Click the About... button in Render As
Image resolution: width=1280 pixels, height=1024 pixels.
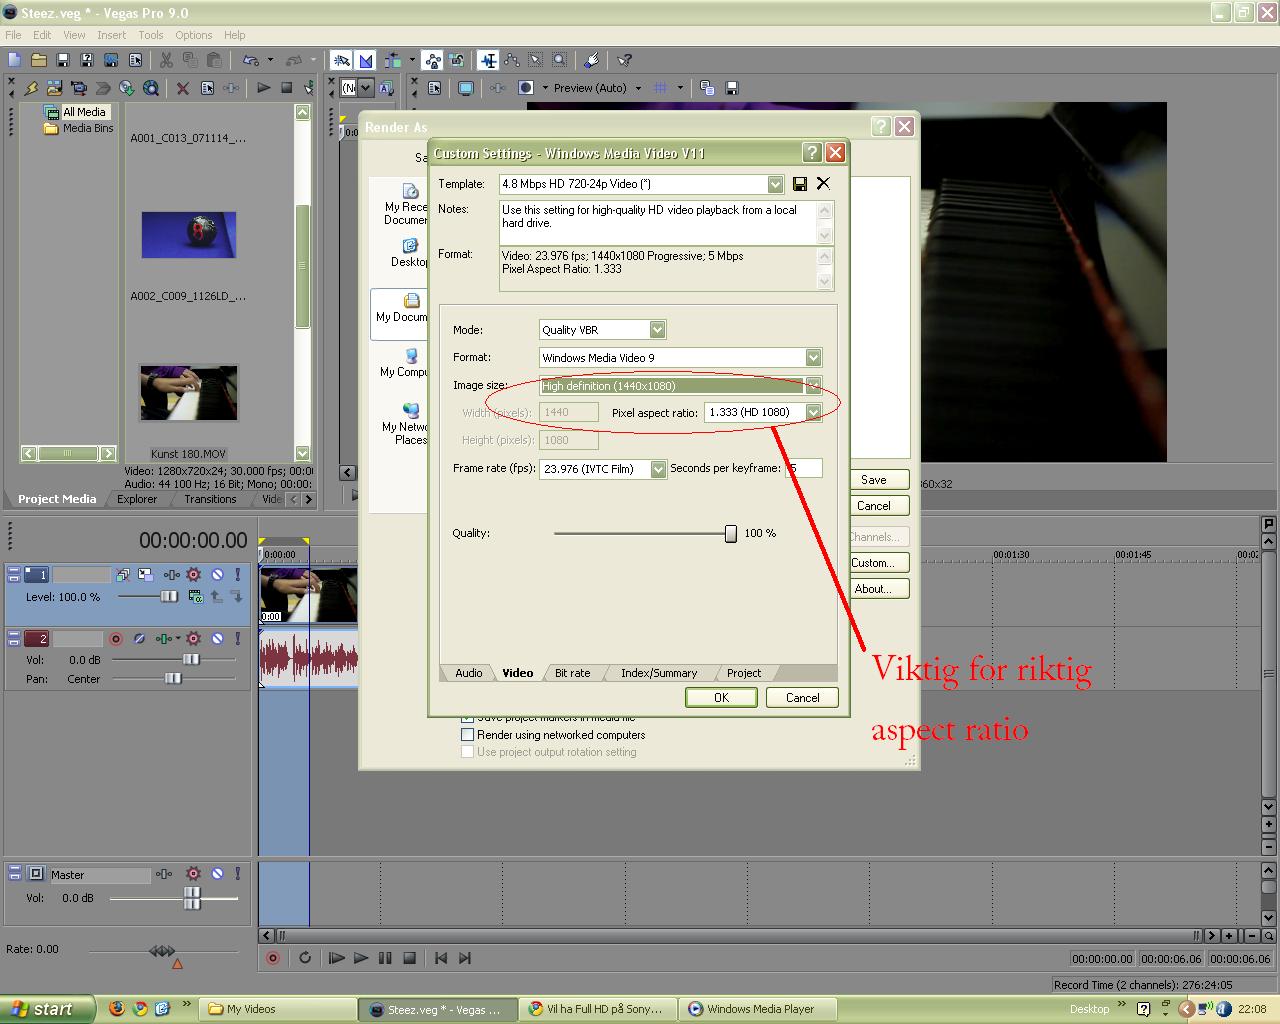pyautogui.click(x=879, y=589)
